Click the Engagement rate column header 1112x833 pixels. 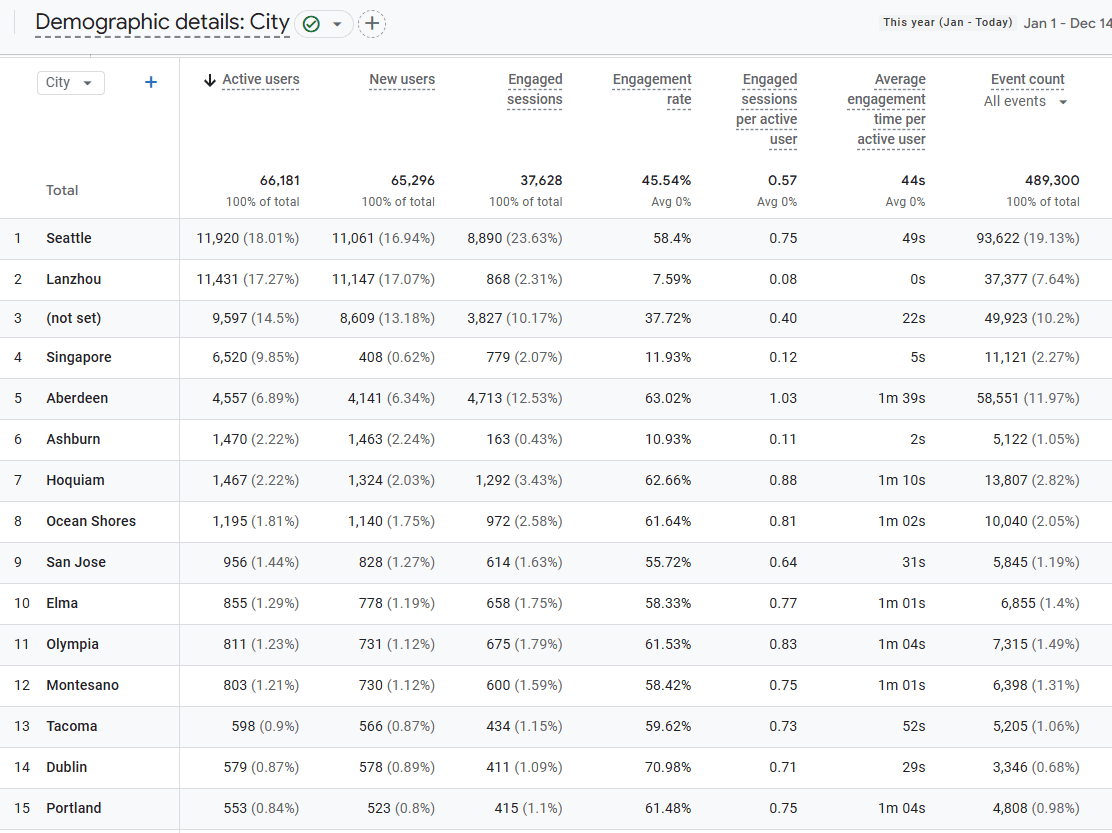652,89
